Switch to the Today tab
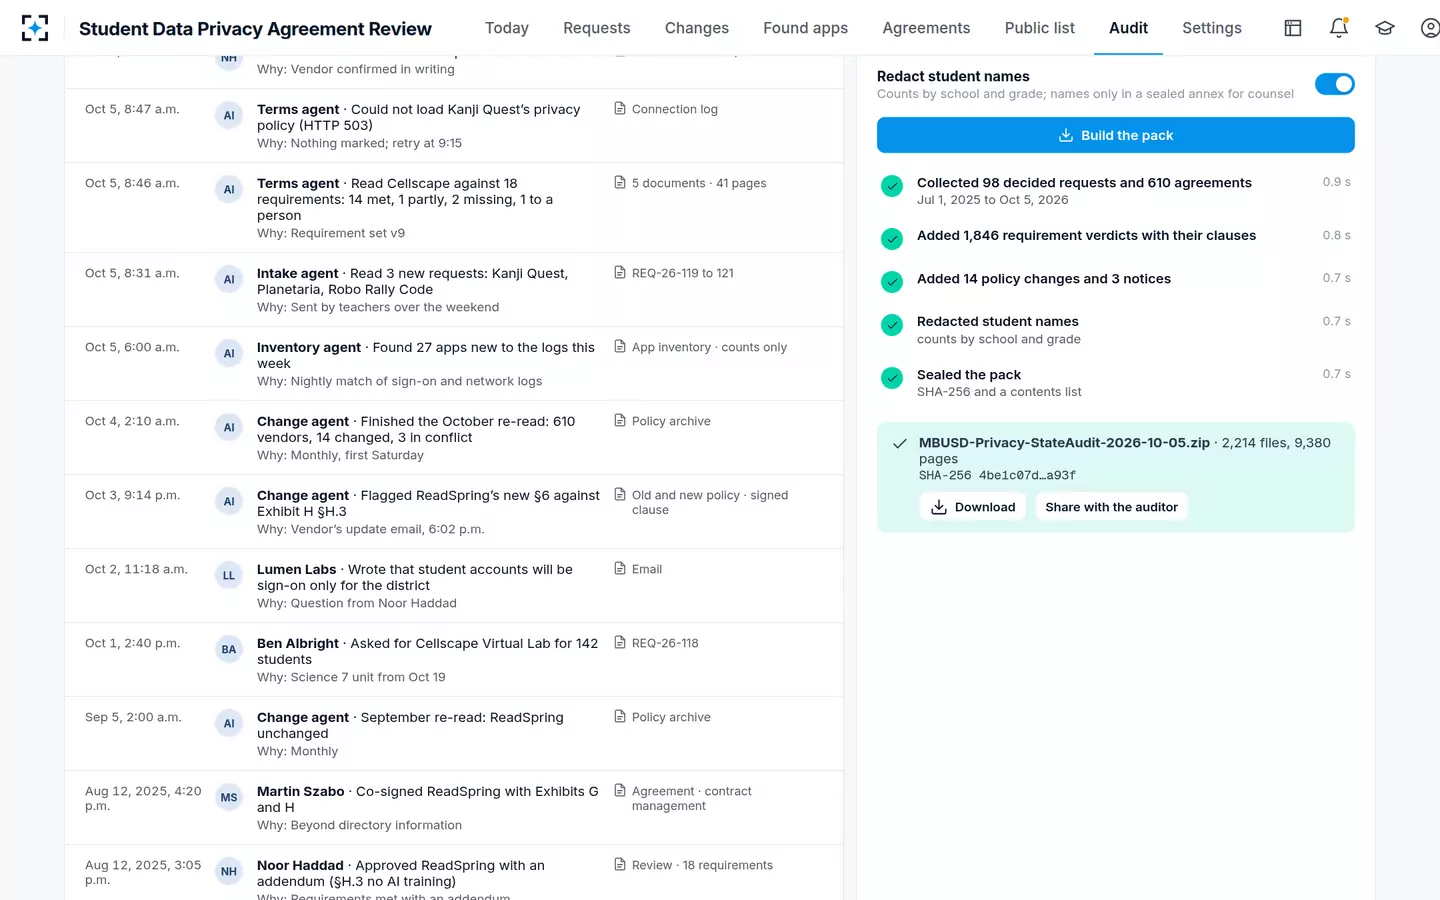The width and height of the screenshot is (1440, 900). point(507,28)
